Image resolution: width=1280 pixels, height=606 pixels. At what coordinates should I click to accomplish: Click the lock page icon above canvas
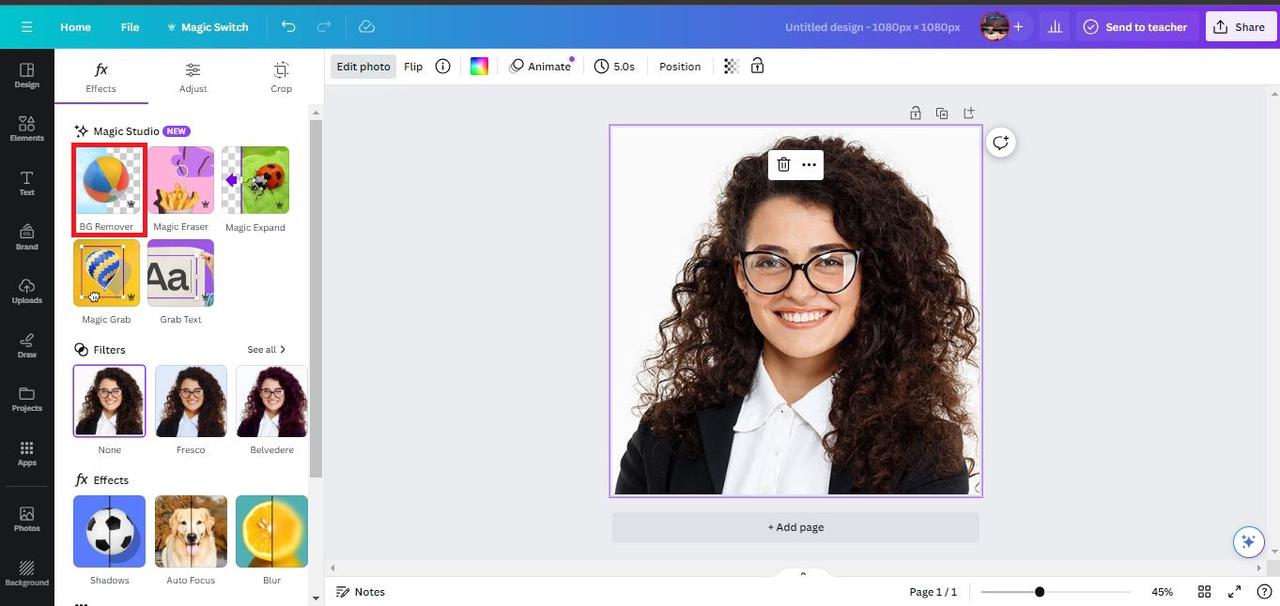tap(915, 113)
